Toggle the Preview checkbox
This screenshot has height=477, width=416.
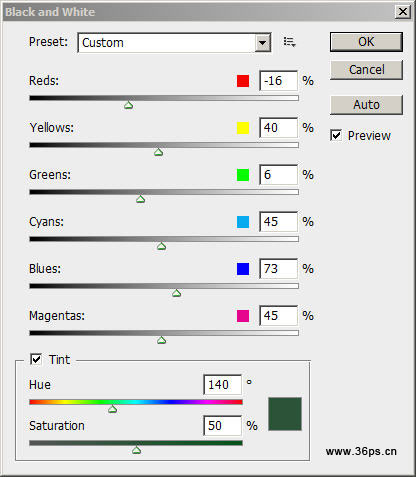336,135
